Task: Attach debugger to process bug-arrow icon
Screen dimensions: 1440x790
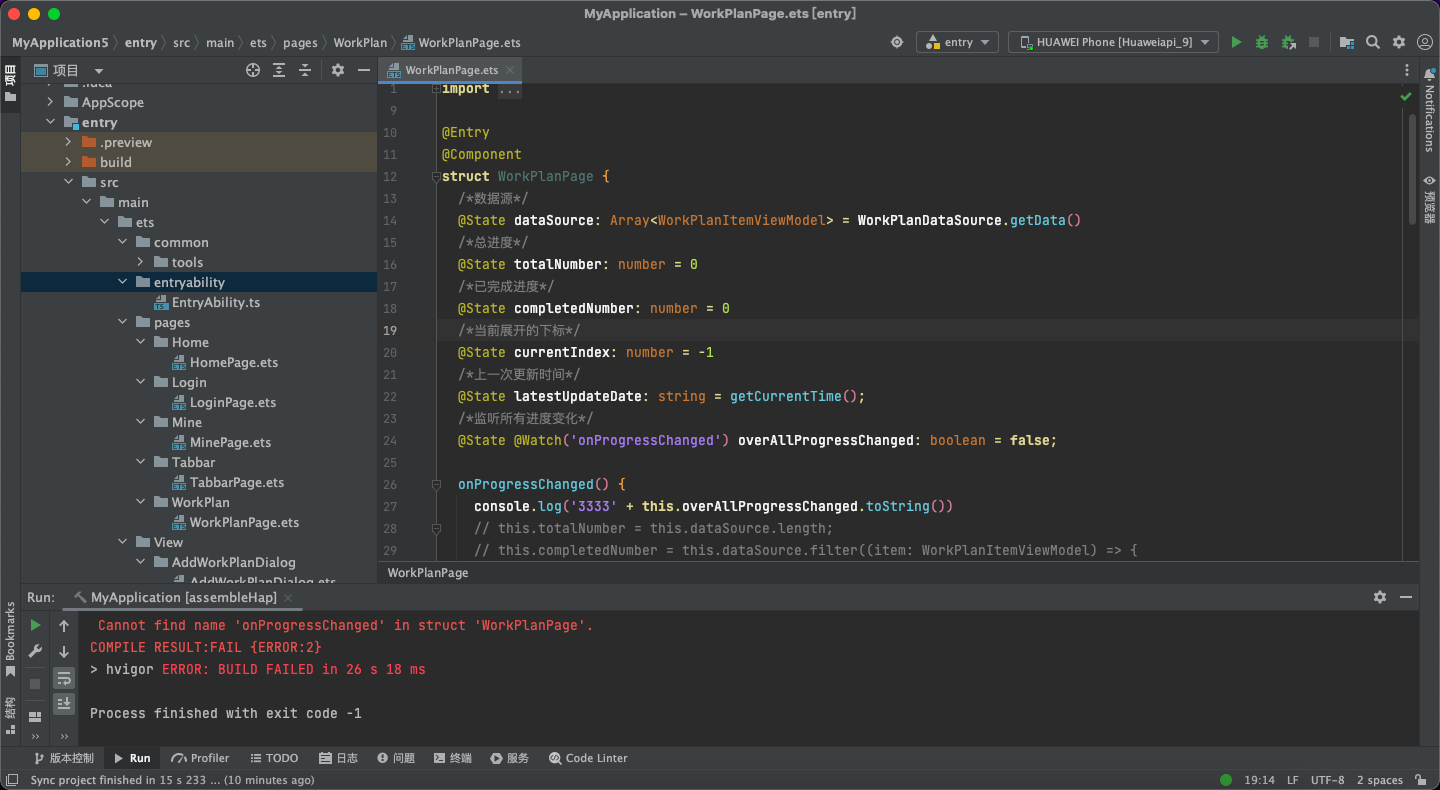Action: click(x=1288, y=42)
